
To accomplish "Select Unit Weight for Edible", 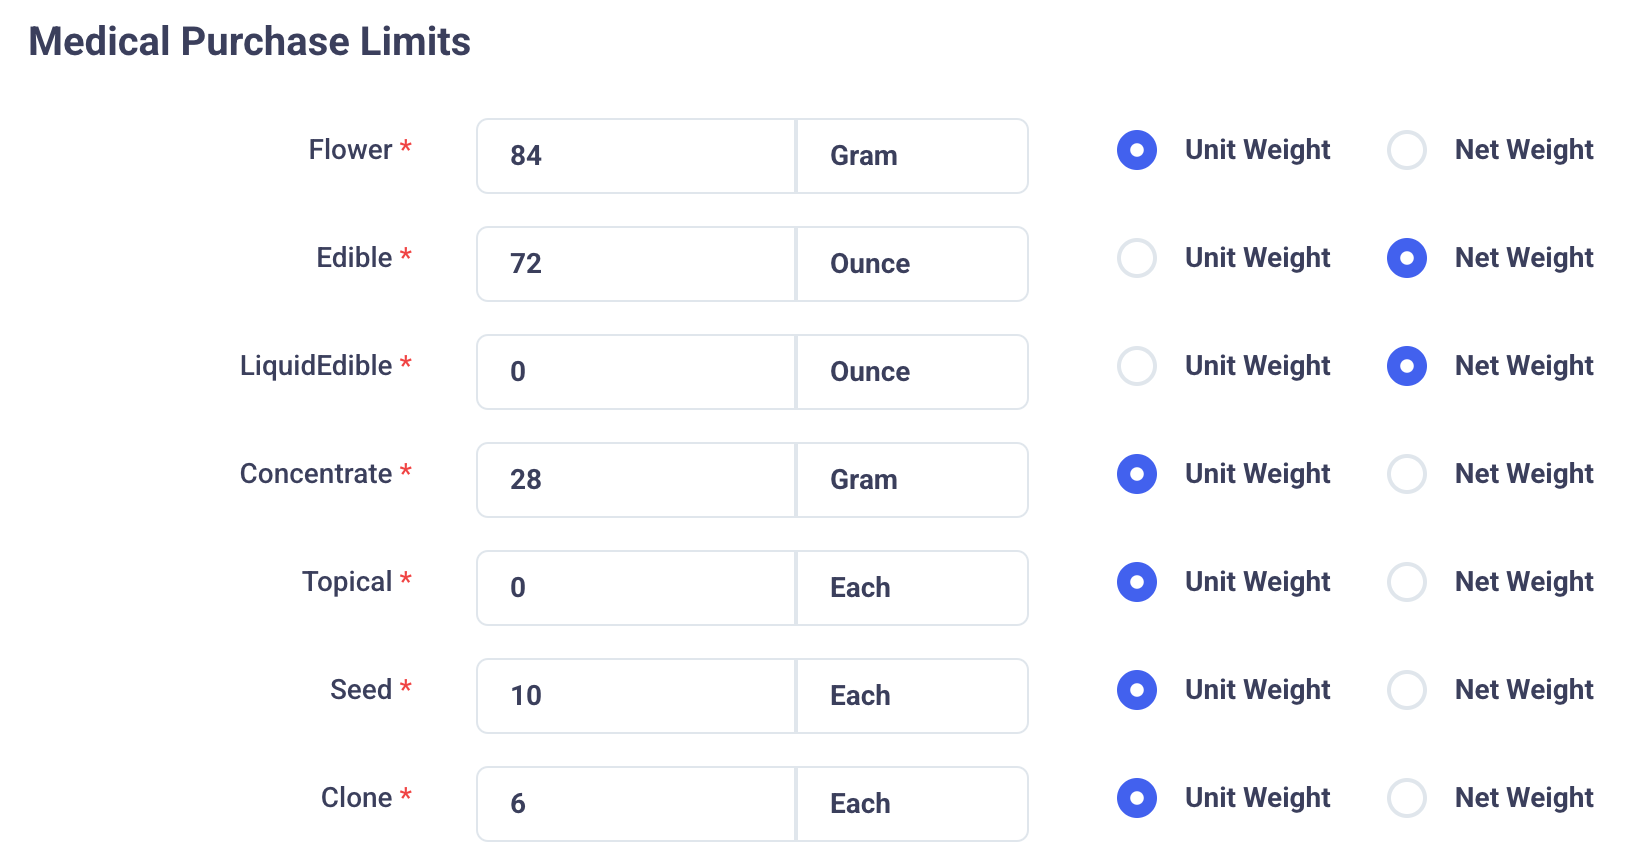I will click(x=1137, y=258).
